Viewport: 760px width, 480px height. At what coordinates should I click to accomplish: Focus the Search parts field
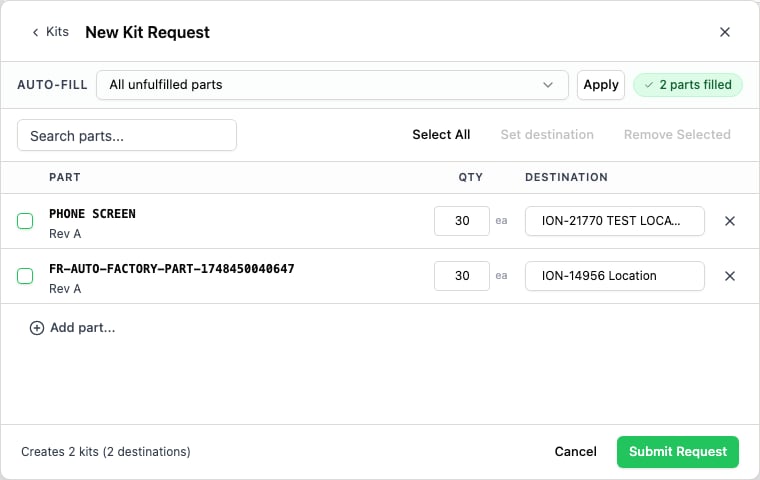click(x=127, y=135)
